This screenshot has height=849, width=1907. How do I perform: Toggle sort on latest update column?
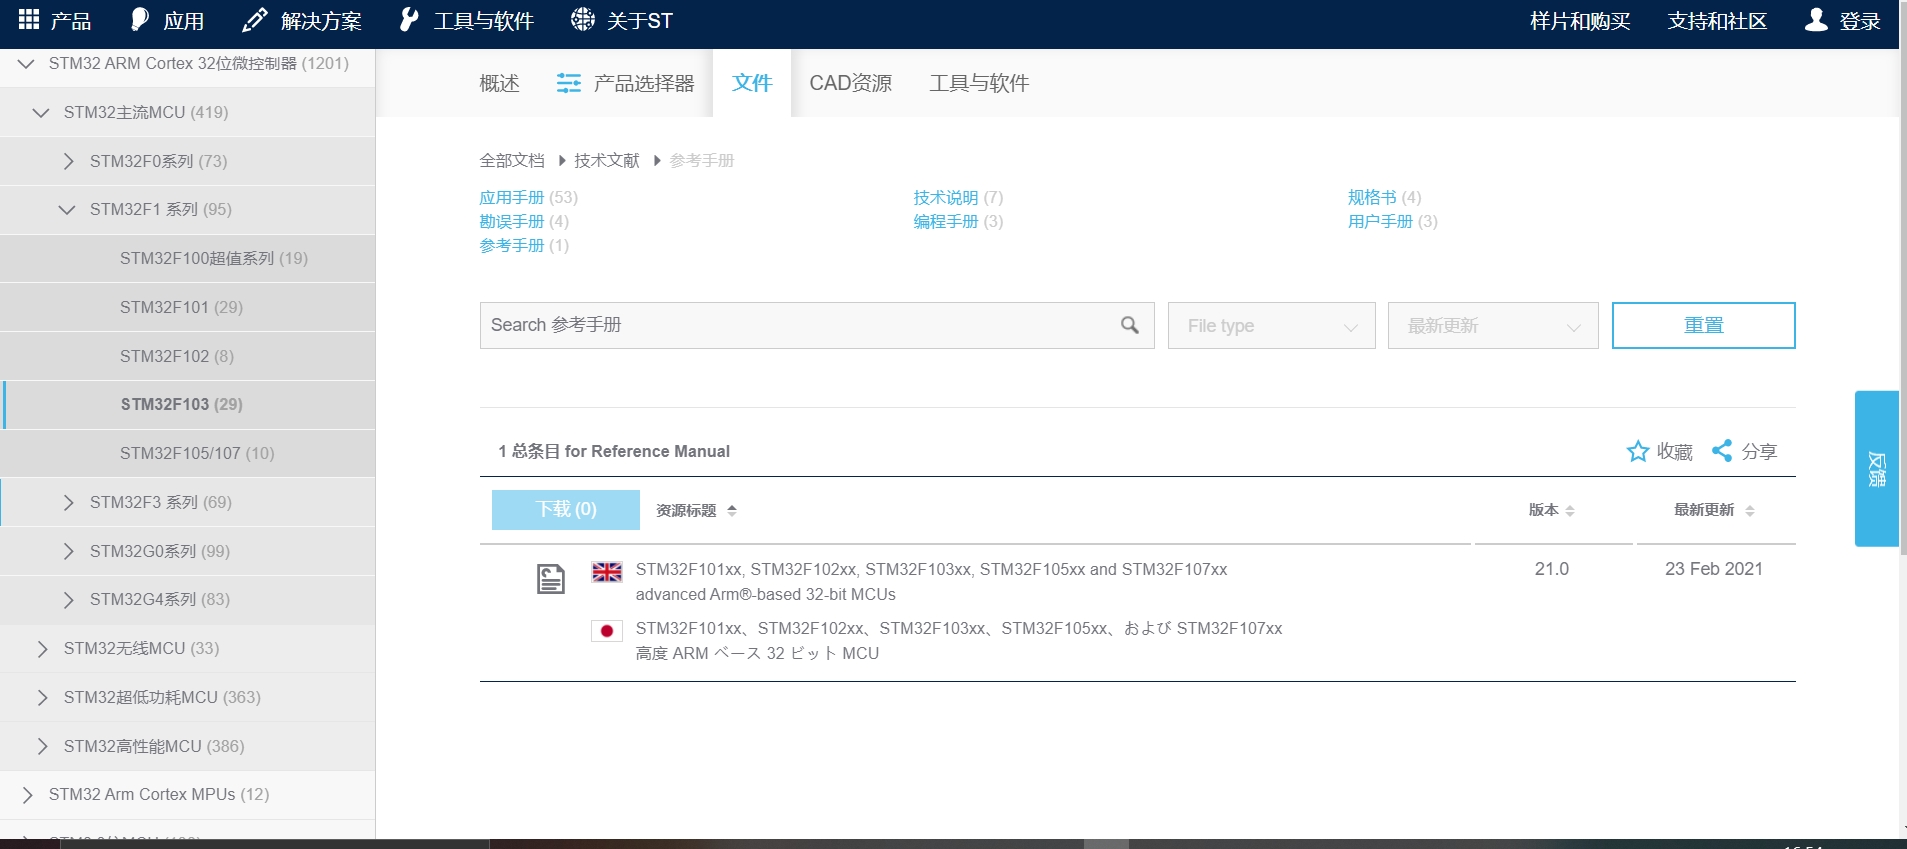pyautogui.click(x=1749, y=511)
